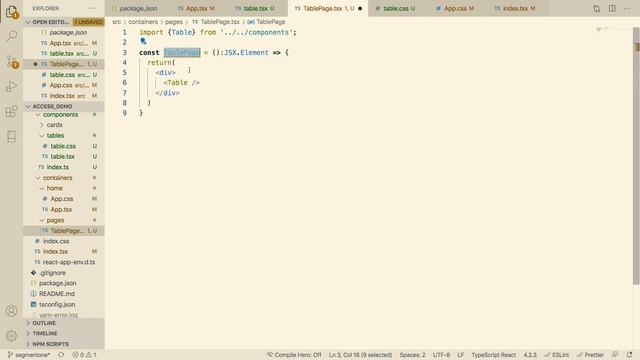Collapse the components folder
The image size is (640, 360).
point(64,114)
